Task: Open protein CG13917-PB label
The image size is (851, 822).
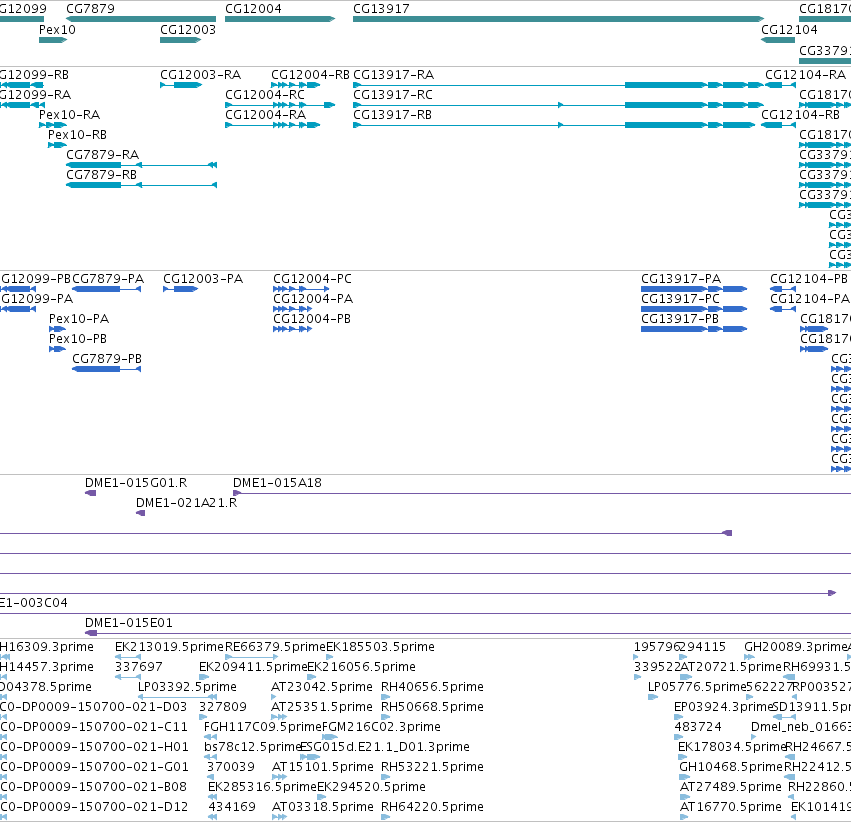Action: (679, 319)
